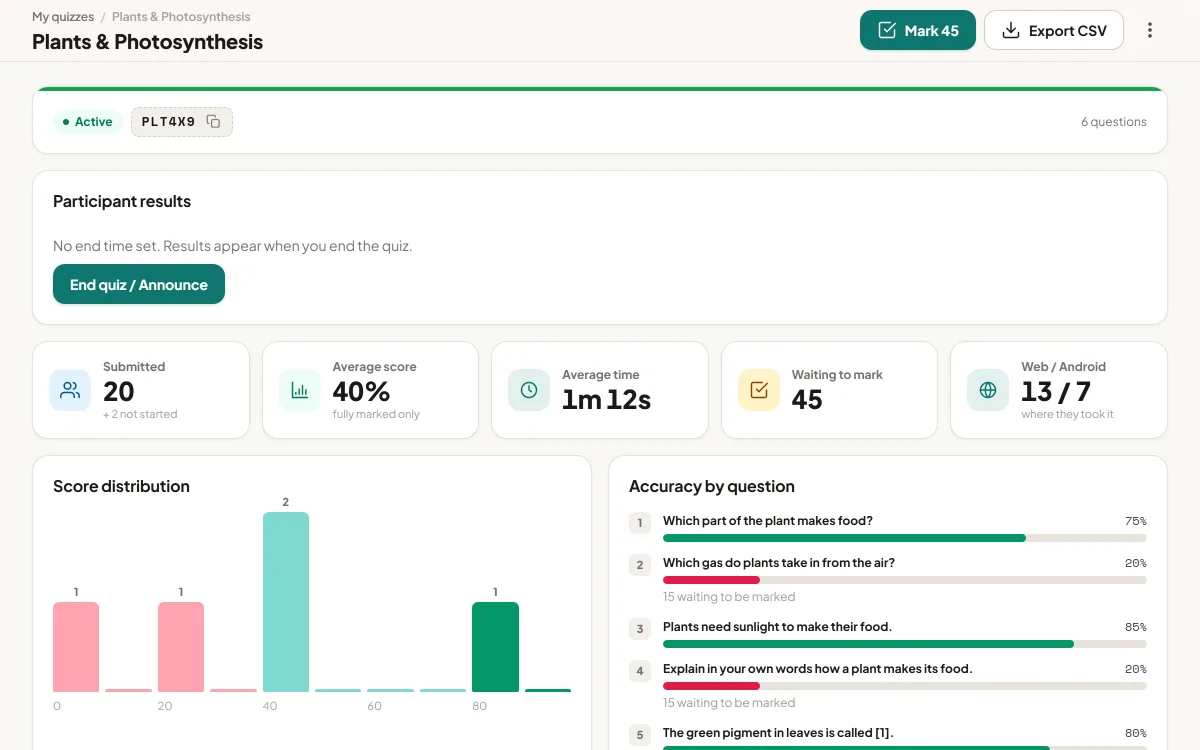
Task: Copy the quiz code PLT4X9
Action: tap(213, 122)
